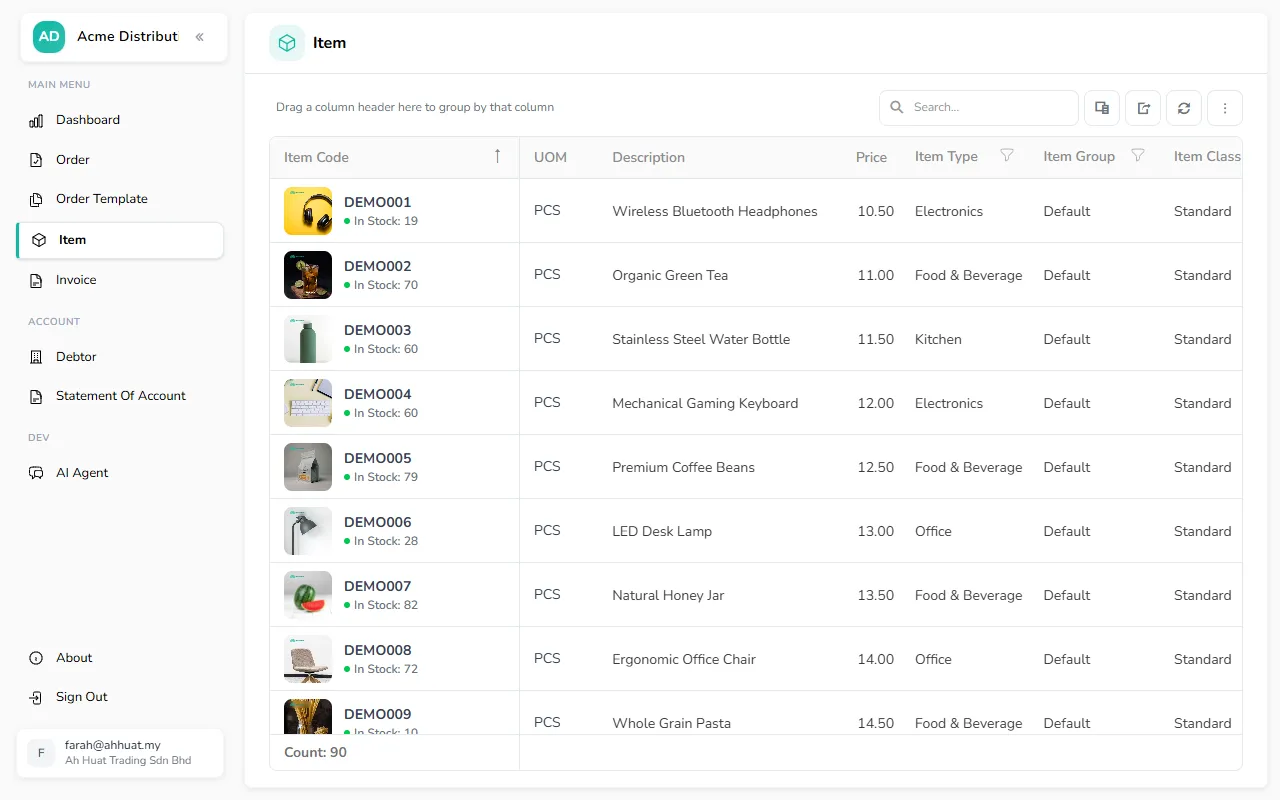Go to Order Template page
This screenshot has width=1280, height=800.
pos(120,199)
